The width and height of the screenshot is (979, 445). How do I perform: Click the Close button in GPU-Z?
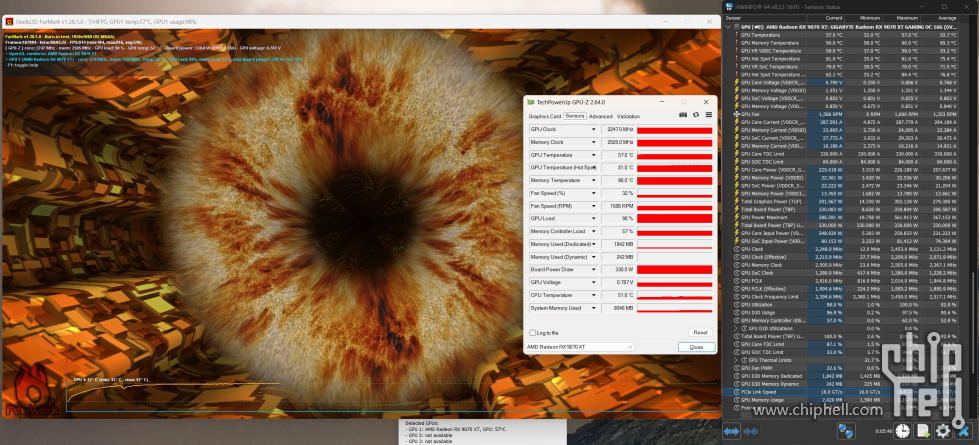click(x=696, y=347)
